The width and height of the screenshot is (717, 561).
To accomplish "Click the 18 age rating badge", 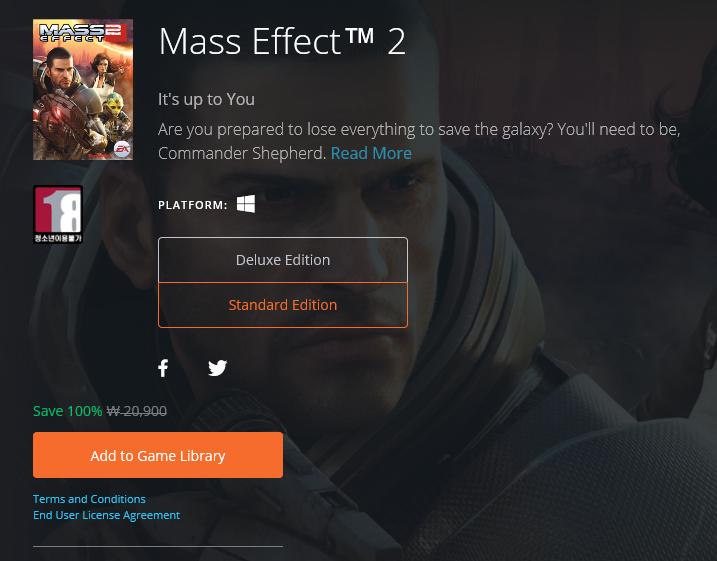I will pyautogui.click(x=58, y=214).
